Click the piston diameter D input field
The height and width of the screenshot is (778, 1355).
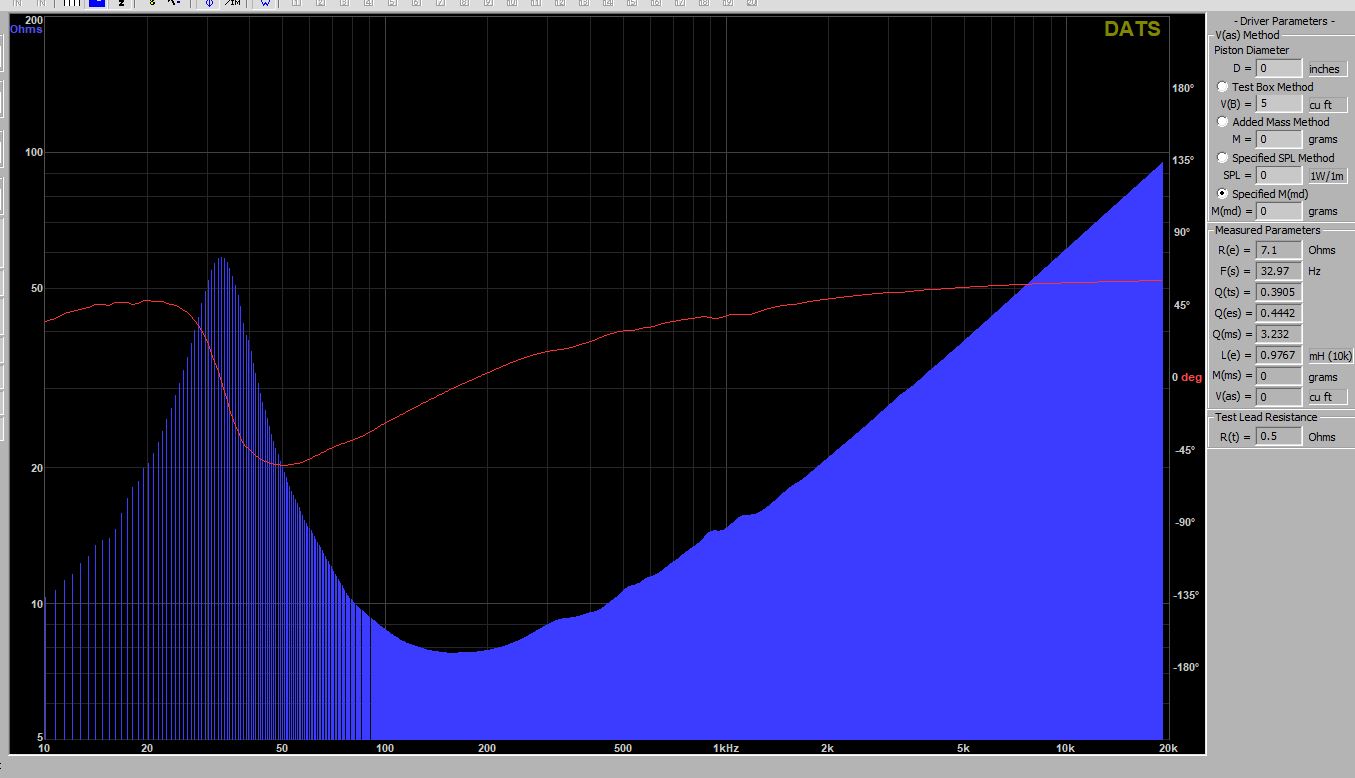(x=1279, y=69)
